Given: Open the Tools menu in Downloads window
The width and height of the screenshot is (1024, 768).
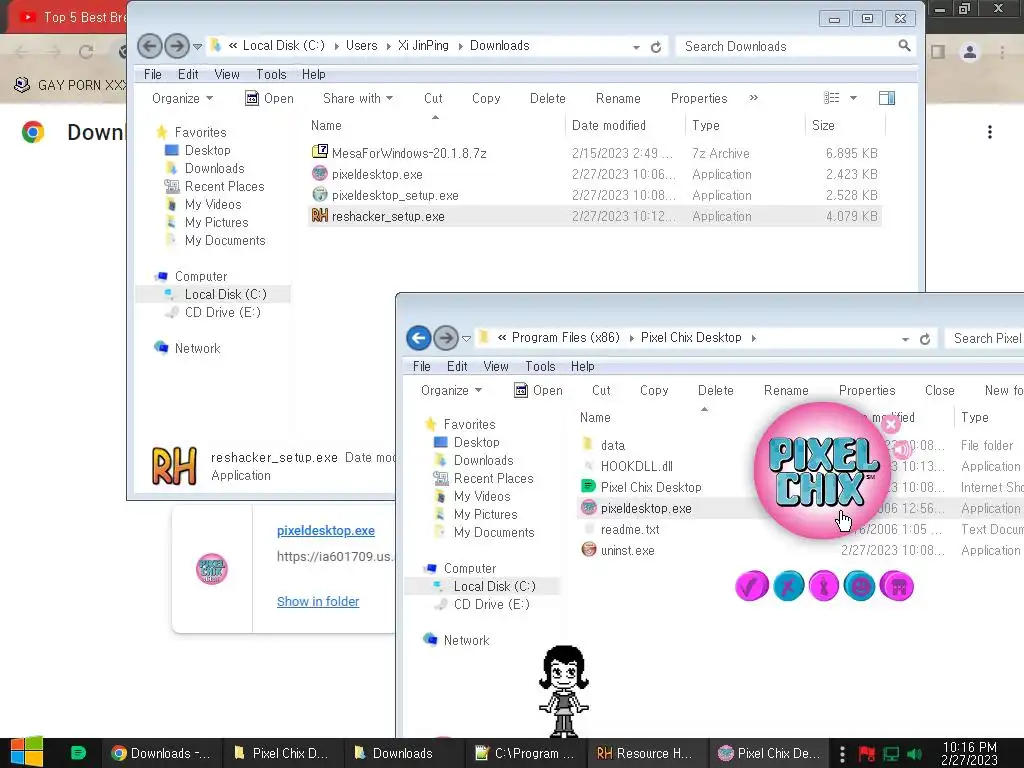Looking at the screenshot, I should coord(271,74).
